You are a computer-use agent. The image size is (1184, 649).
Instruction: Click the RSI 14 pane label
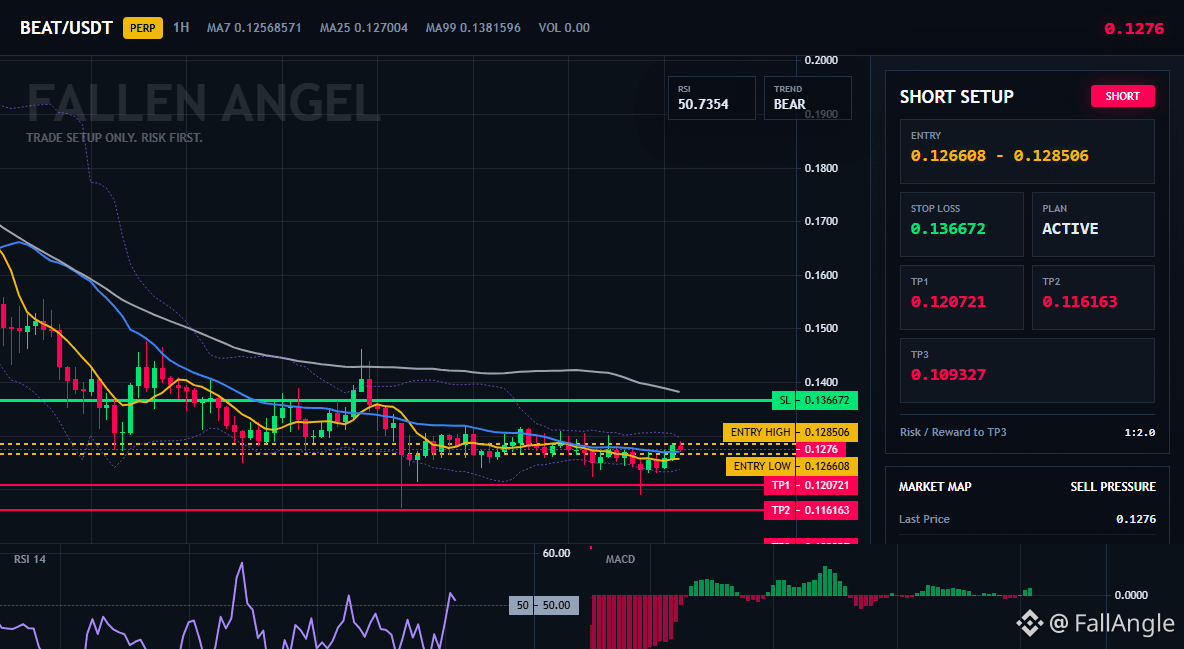[x=29, y=559]
